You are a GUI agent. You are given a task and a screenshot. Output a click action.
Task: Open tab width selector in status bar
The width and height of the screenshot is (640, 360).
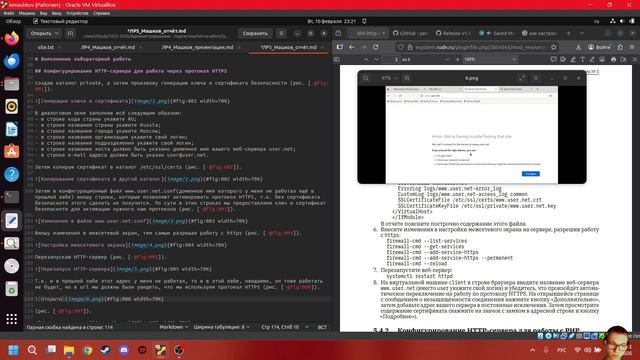[221, 327]
